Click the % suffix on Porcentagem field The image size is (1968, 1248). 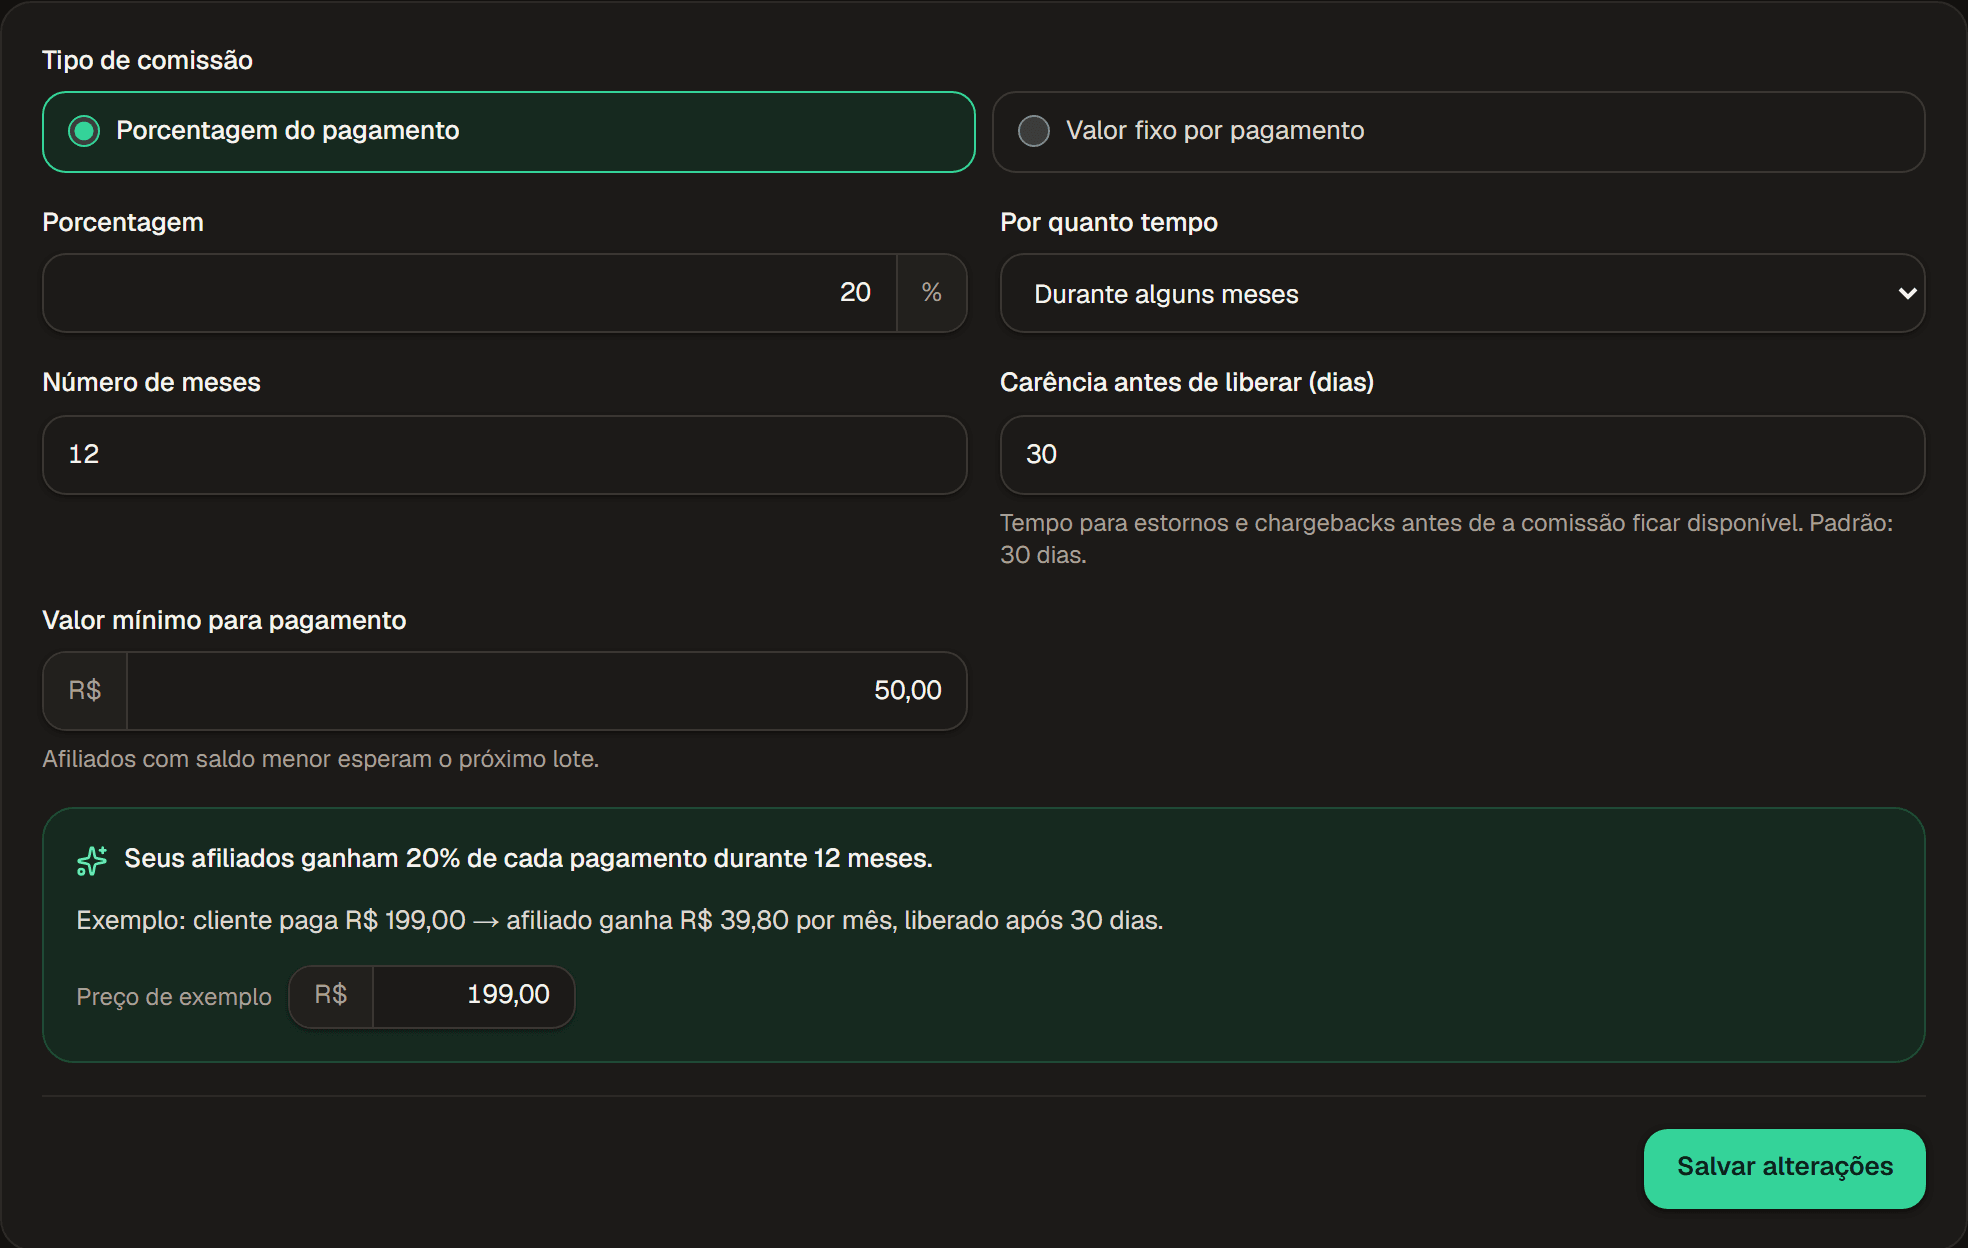coord(932,293)
